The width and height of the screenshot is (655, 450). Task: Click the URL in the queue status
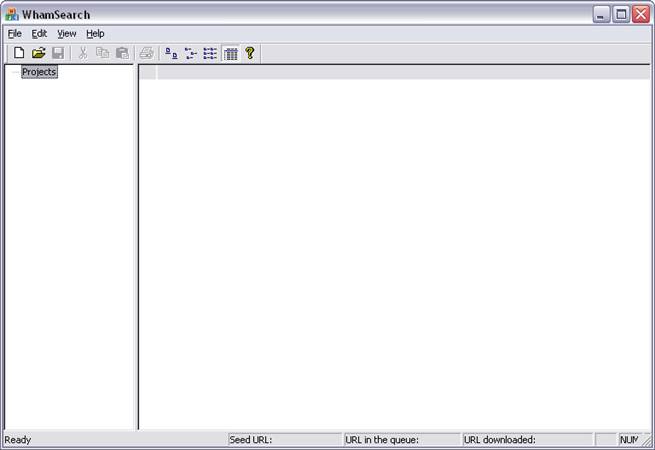(x=402, y=440)
